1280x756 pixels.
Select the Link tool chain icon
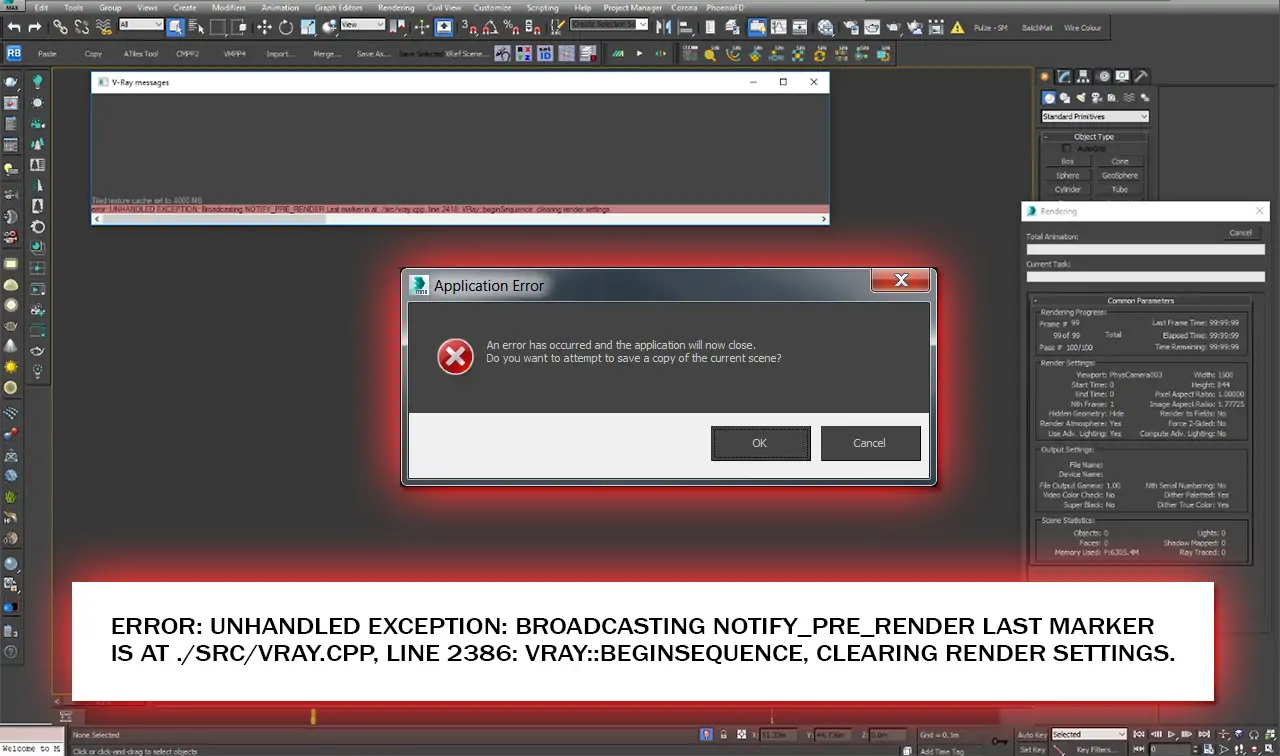coord(60,27)
